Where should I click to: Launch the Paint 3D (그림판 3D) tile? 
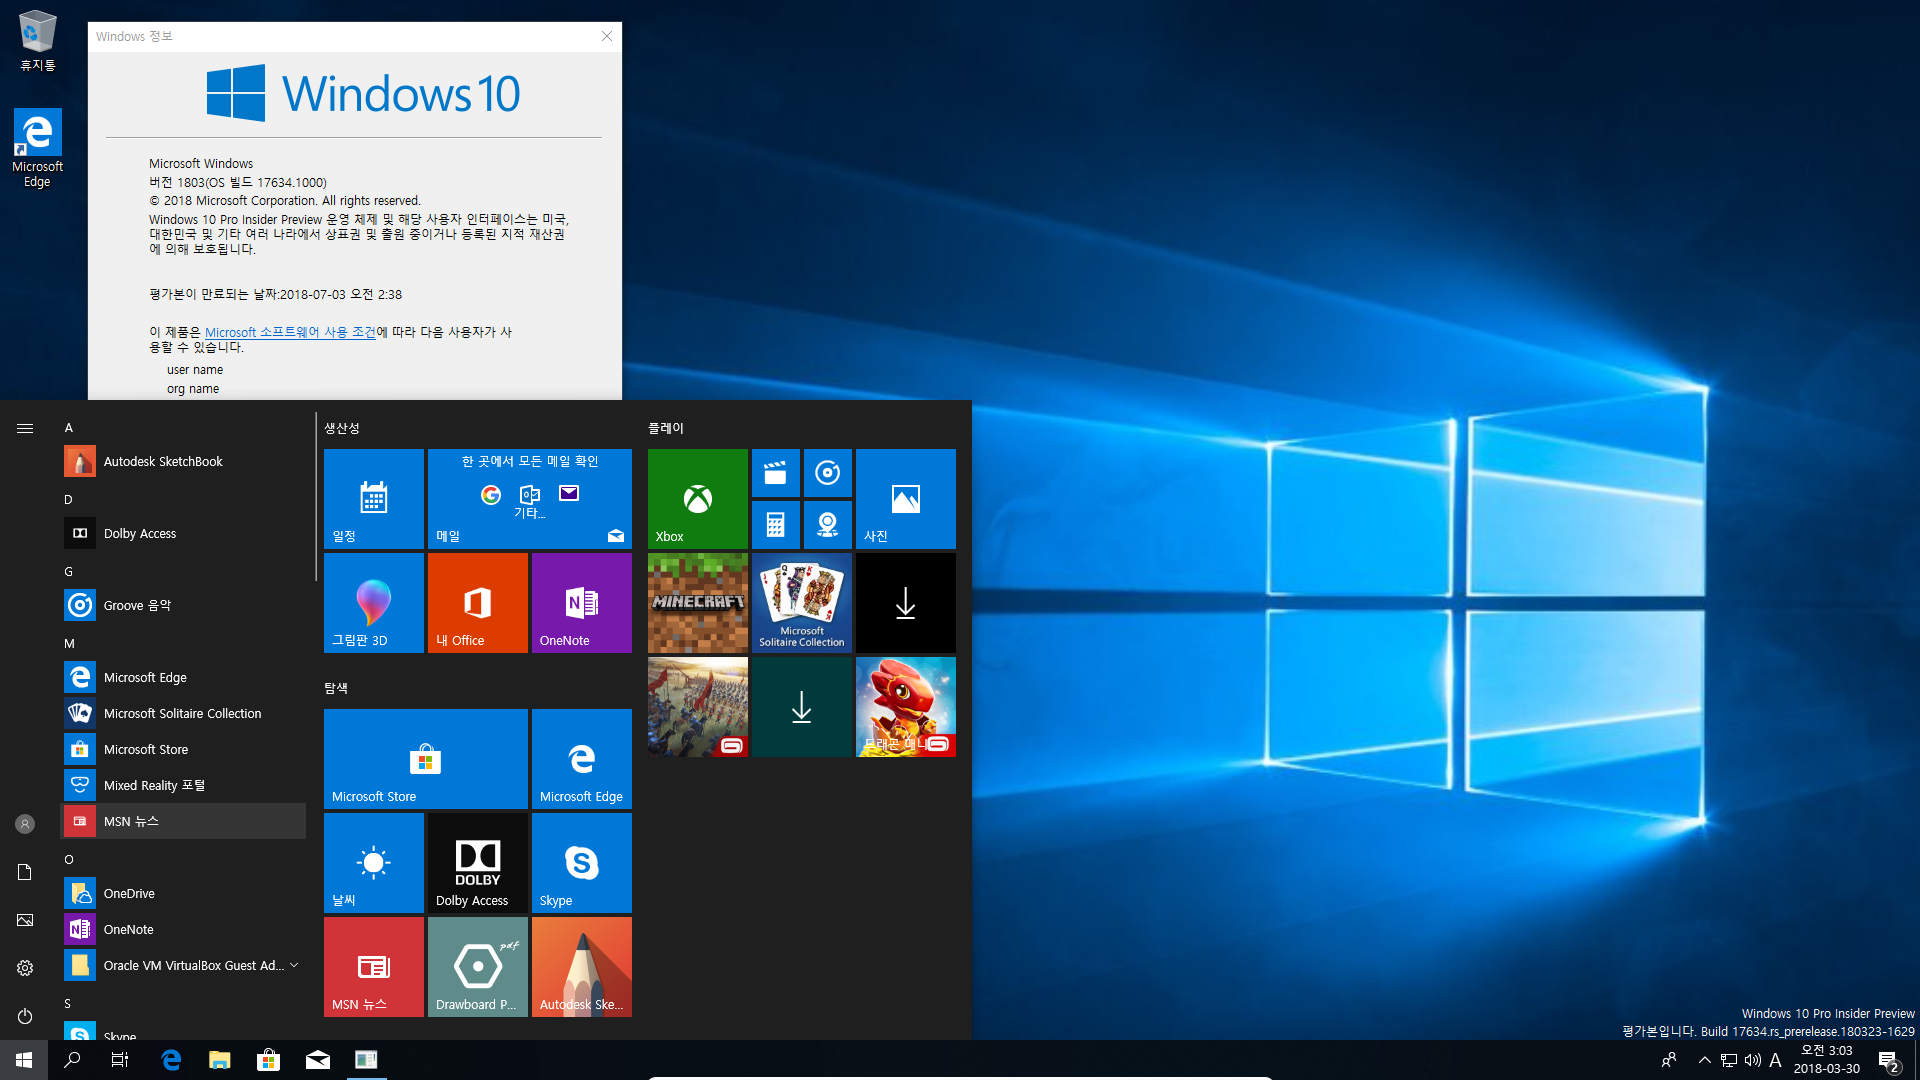tap(374, 603)
